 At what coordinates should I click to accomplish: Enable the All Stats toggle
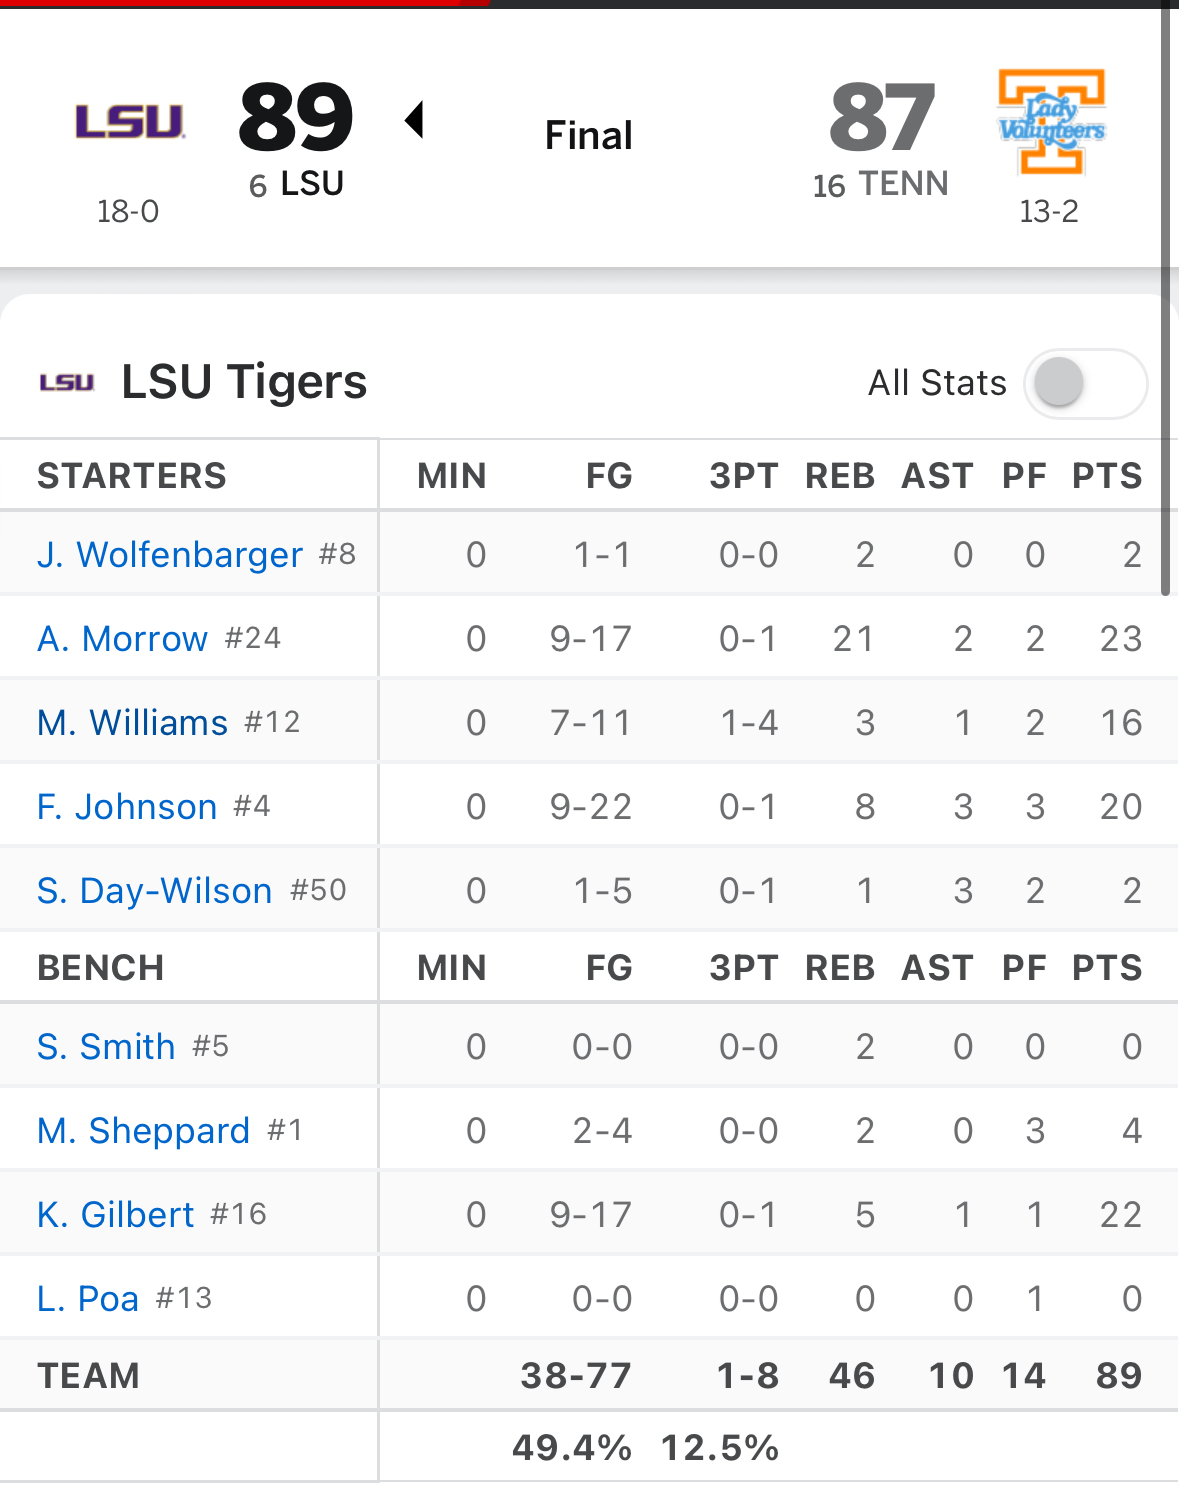[x=1085, y=383]
